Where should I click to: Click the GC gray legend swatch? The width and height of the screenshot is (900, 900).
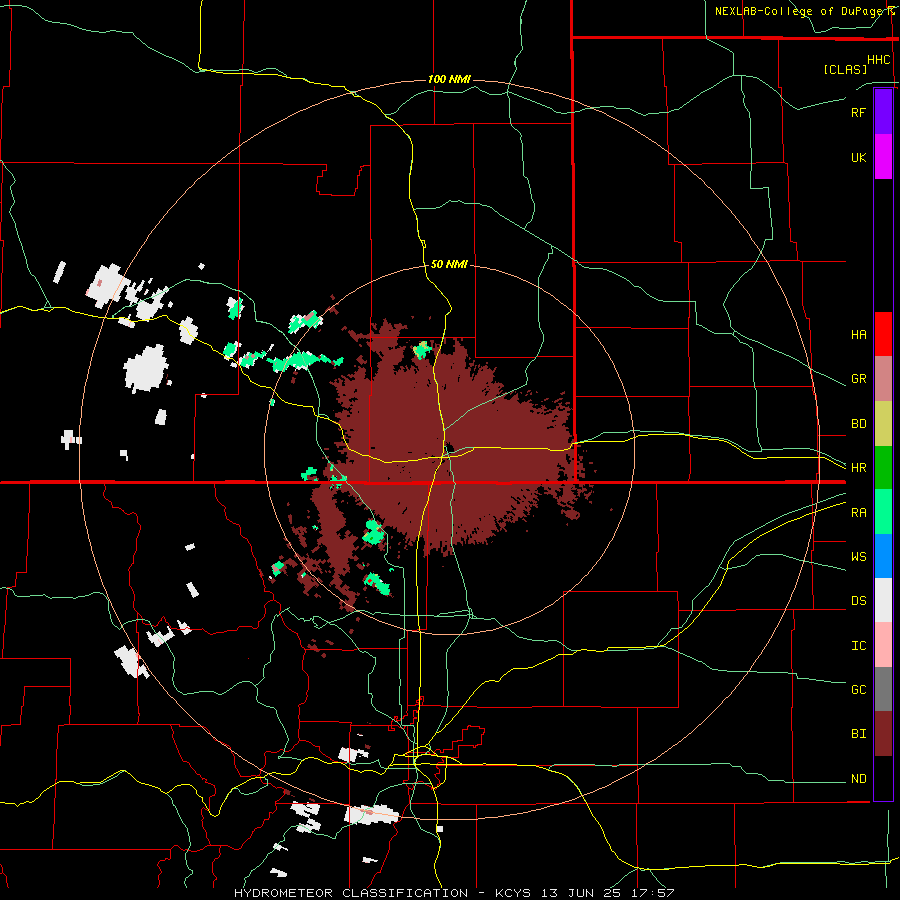883,689
